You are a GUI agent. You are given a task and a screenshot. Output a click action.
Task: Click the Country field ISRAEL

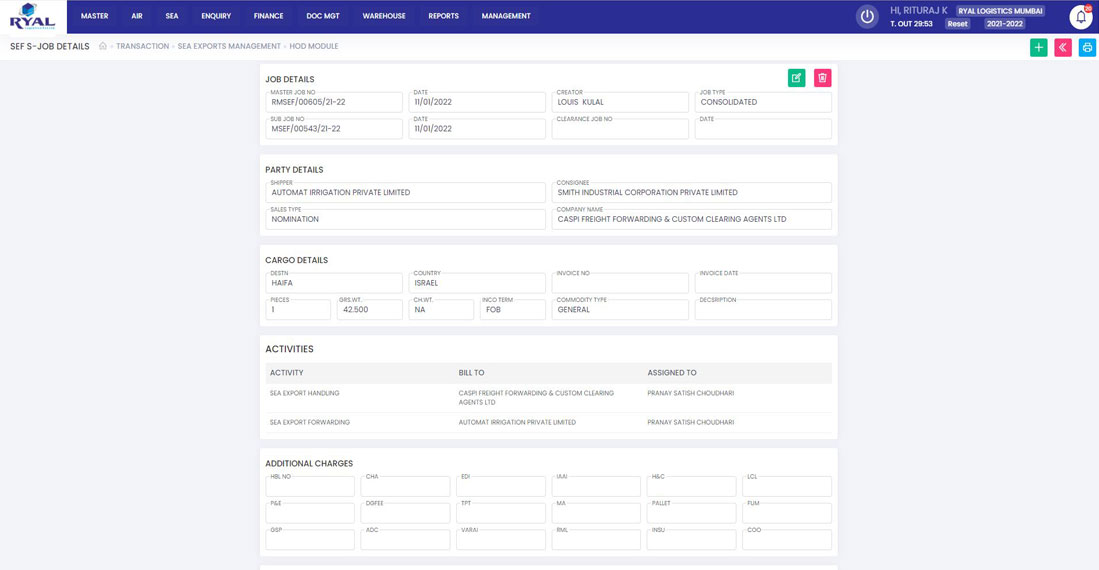tap(477, 283)
